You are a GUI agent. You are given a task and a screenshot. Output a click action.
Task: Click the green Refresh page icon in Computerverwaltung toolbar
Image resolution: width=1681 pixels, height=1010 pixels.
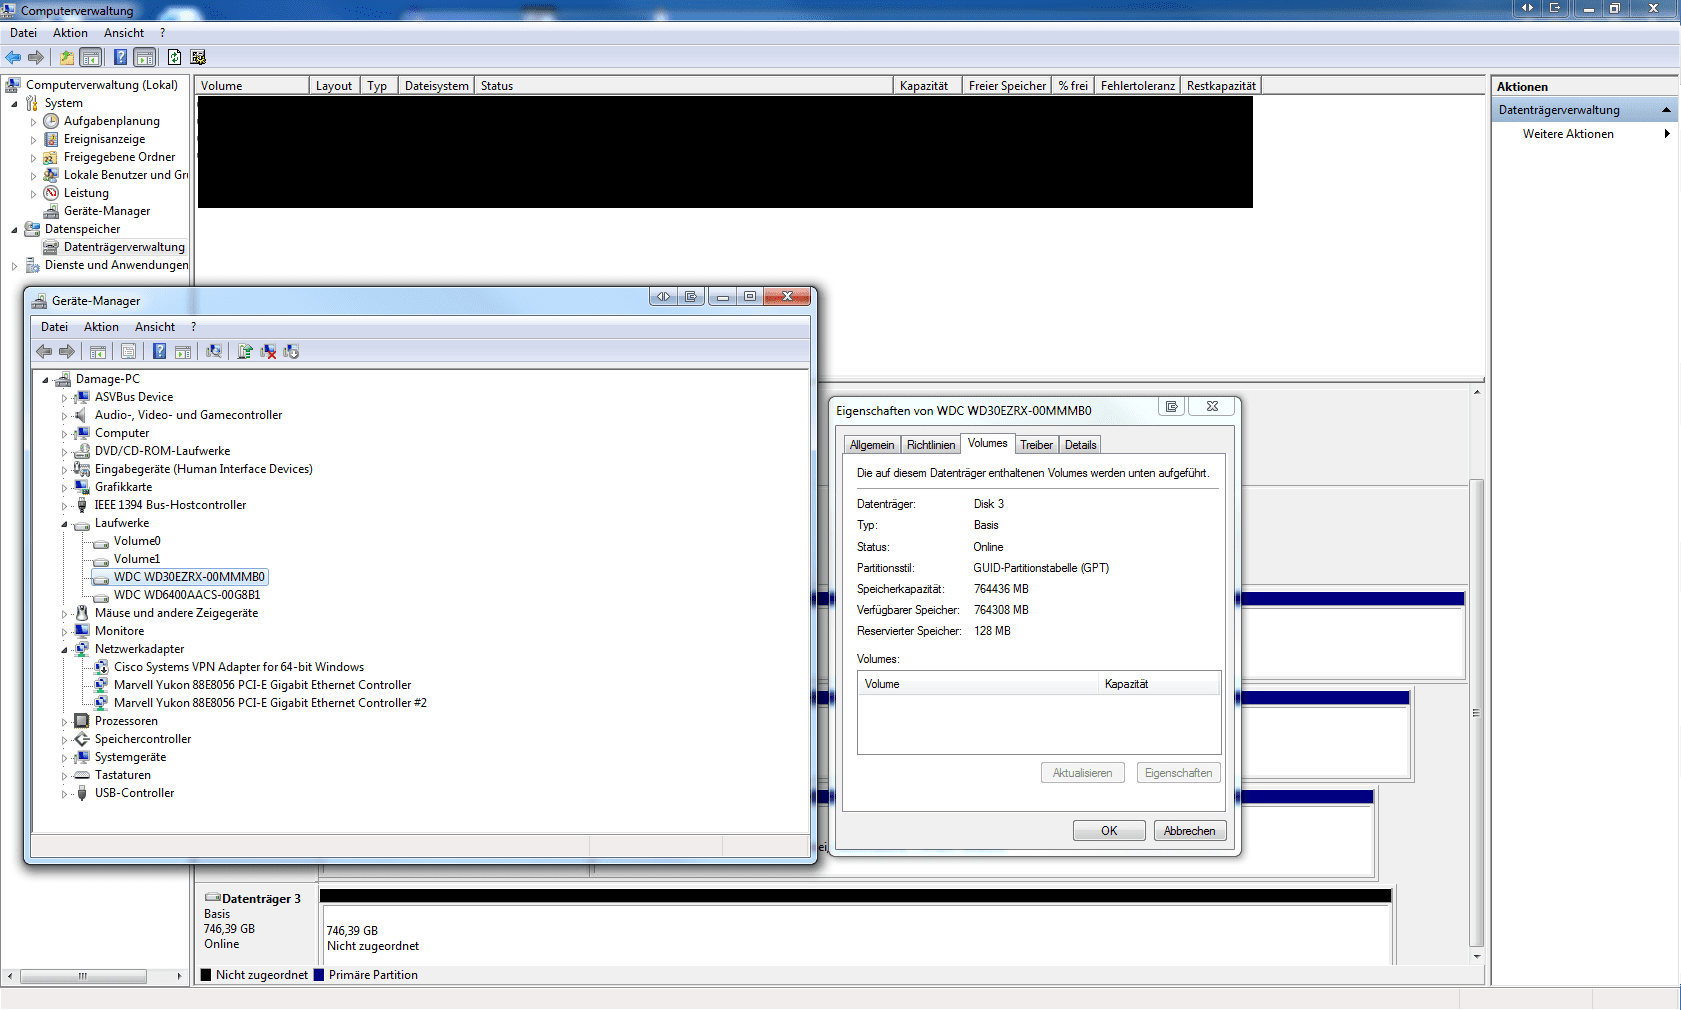click(174, 58)
